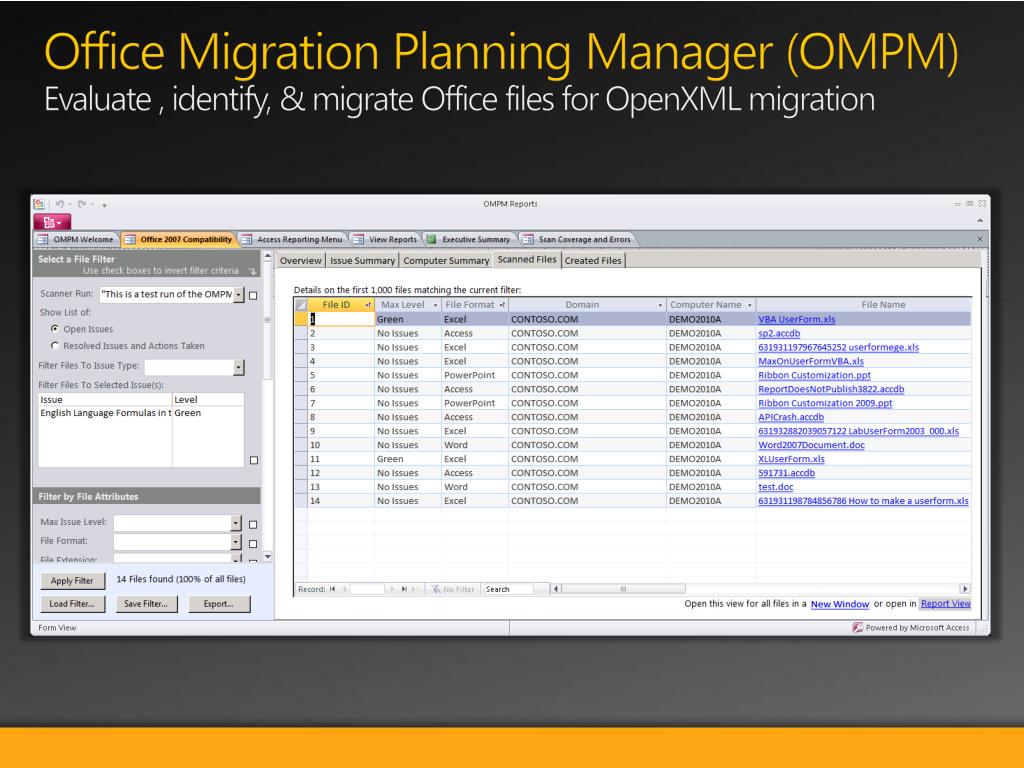Screen dimensions: 1024x768
Task: Open the File Format filter dropdown
Action: click(236, 542)
